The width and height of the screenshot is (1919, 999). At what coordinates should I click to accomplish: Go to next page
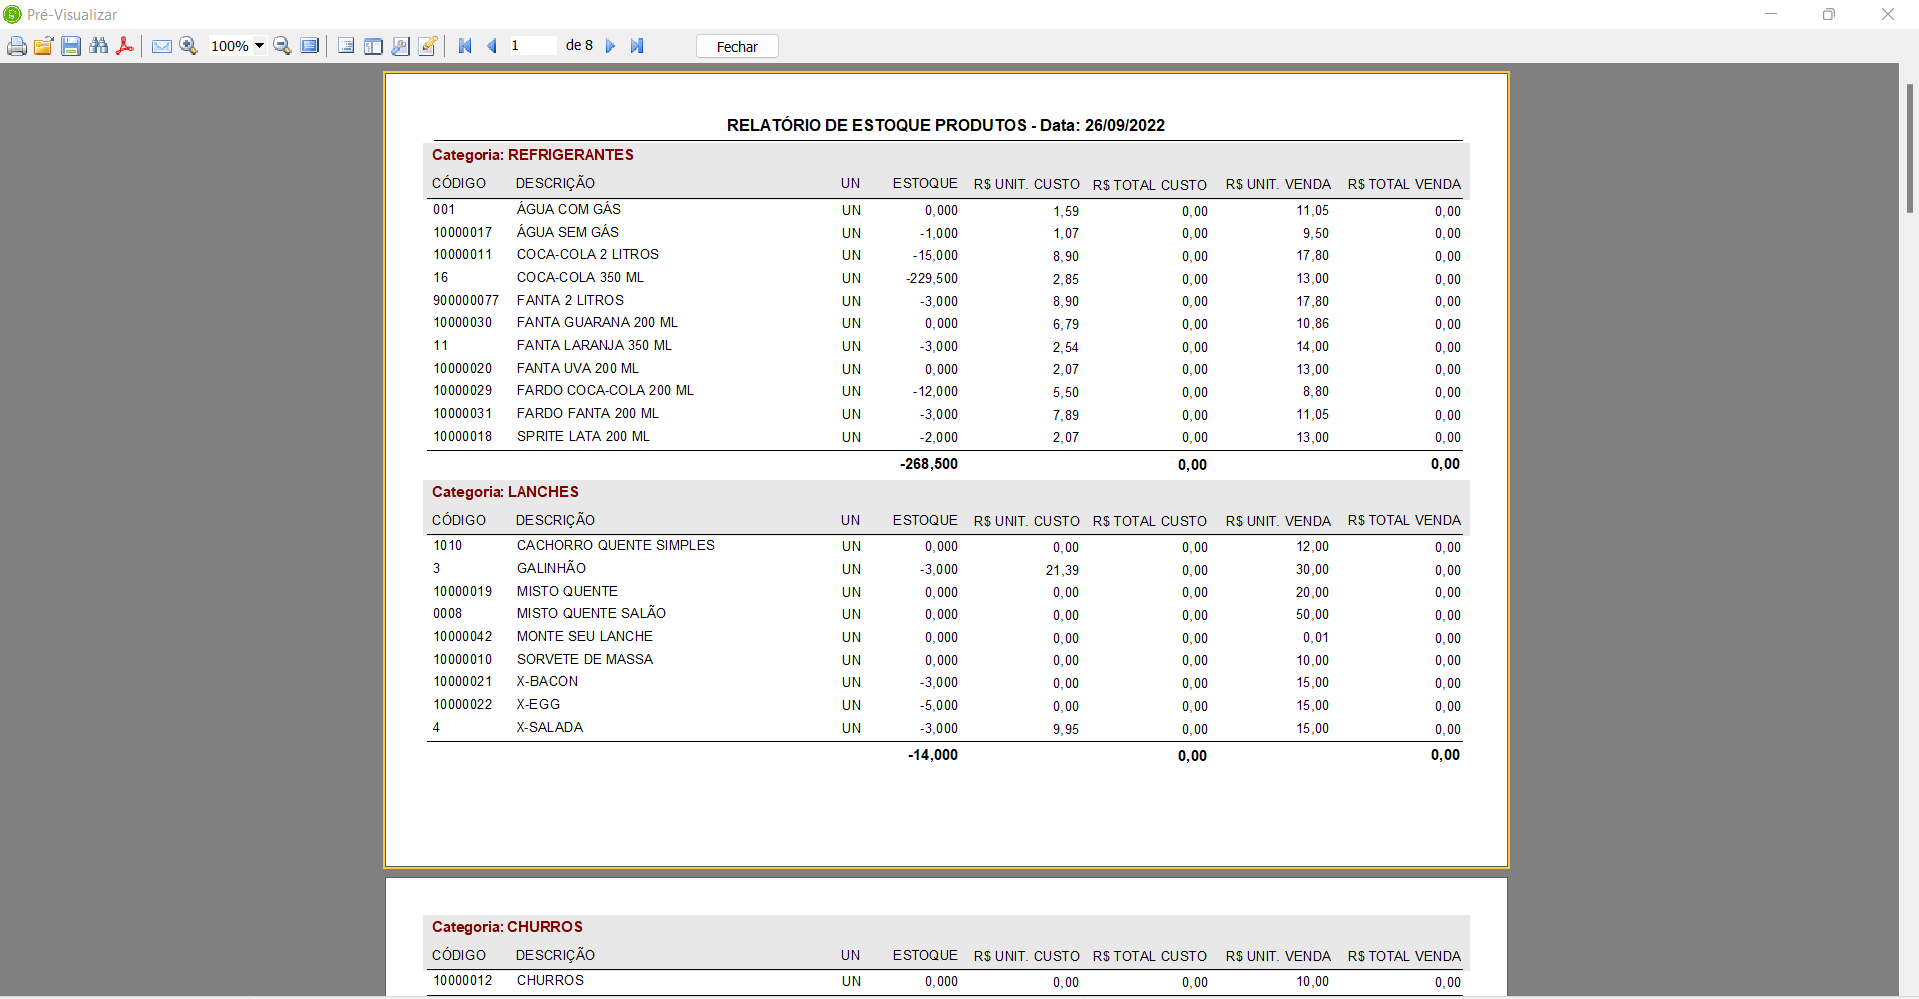pos(610,46)
